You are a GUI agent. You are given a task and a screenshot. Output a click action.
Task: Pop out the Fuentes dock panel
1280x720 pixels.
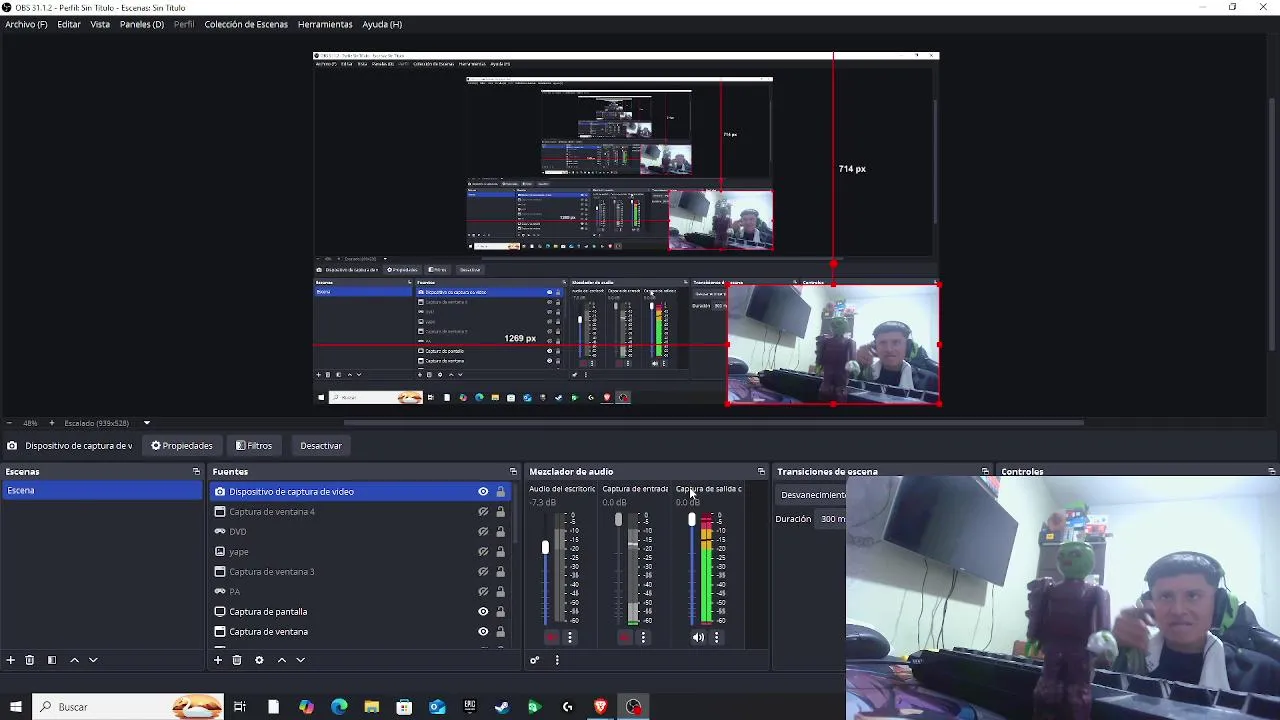coord(513,472)
